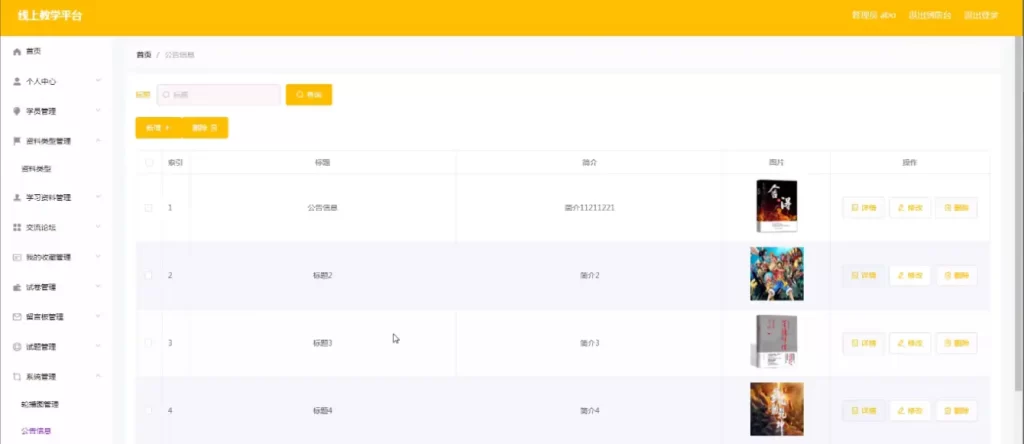This screenshot has height=444, width=1024.
Task: Click the 查询 search button
Action: 308,94
